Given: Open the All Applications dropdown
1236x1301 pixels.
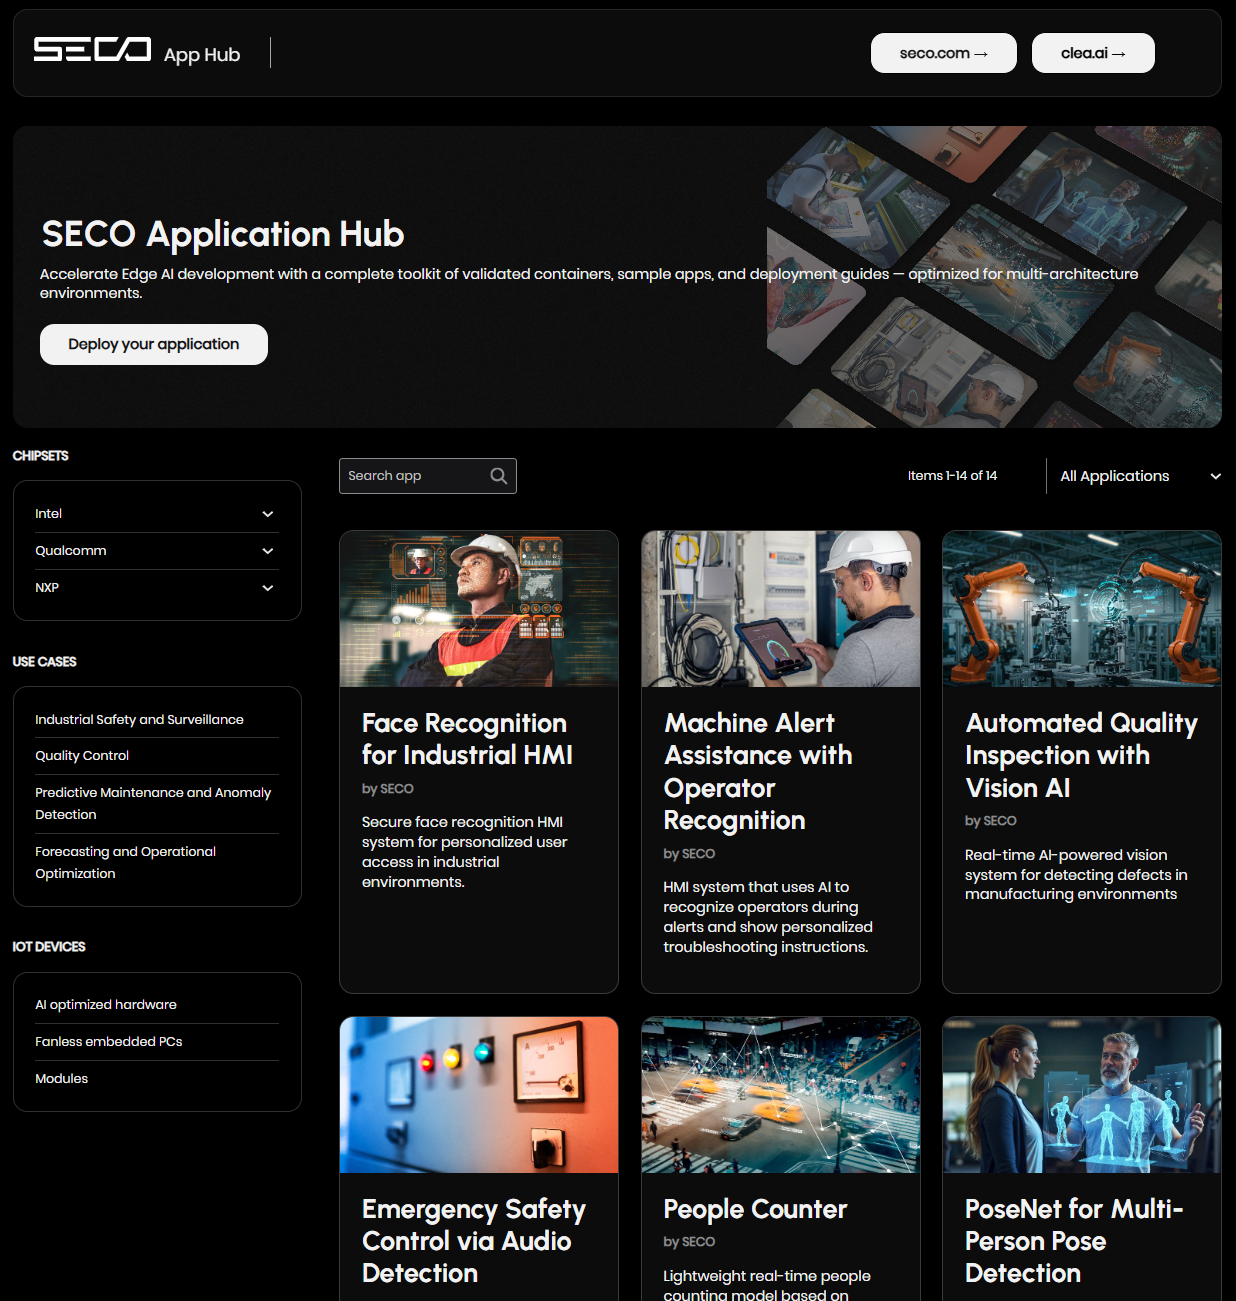Looking at the screenshot, I should pyautogui.click(x=1137, y=475).
